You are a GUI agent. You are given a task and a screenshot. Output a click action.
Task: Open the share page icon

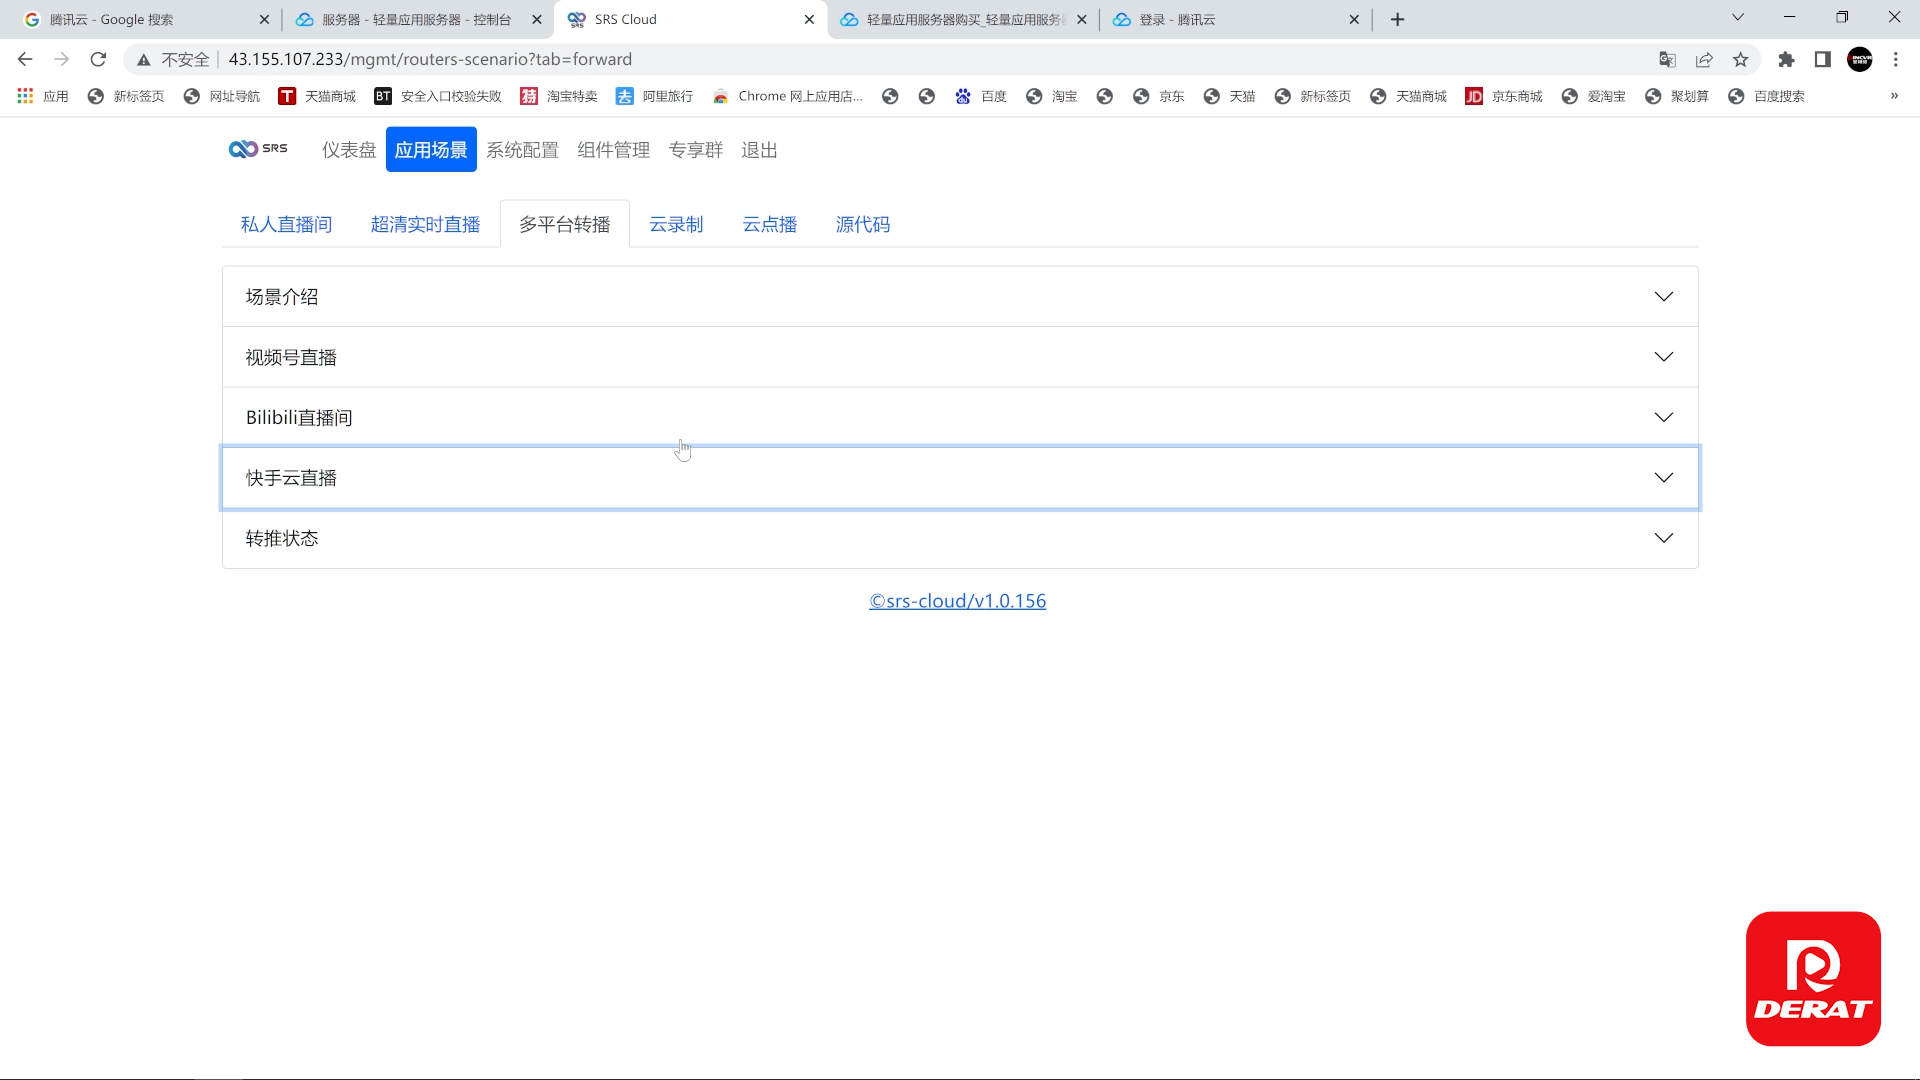pyautogui.click(x=1703, y=59)
